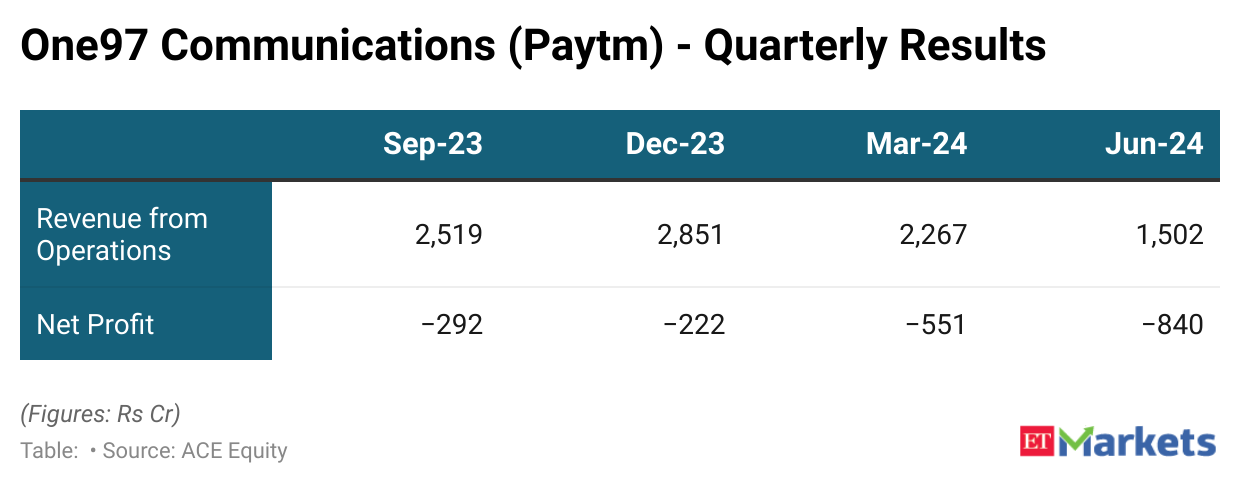Click the Revenue from Operations row label
The width and height of the screenshot is (1240, 484).
(122, 234)
